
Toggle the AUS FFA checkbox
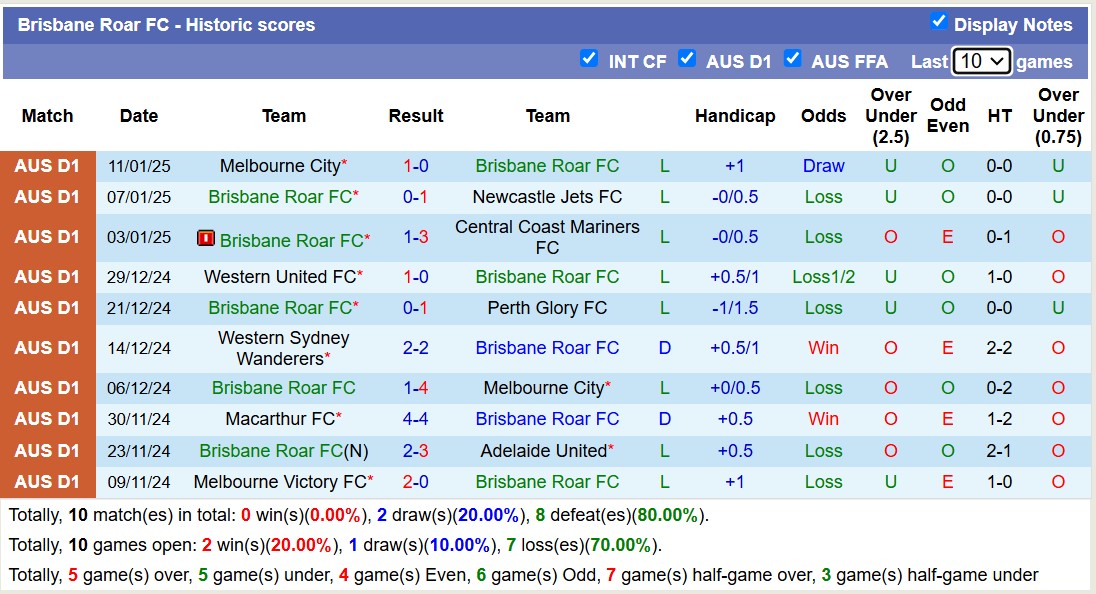pyautogui.click(x=793, y=60)
